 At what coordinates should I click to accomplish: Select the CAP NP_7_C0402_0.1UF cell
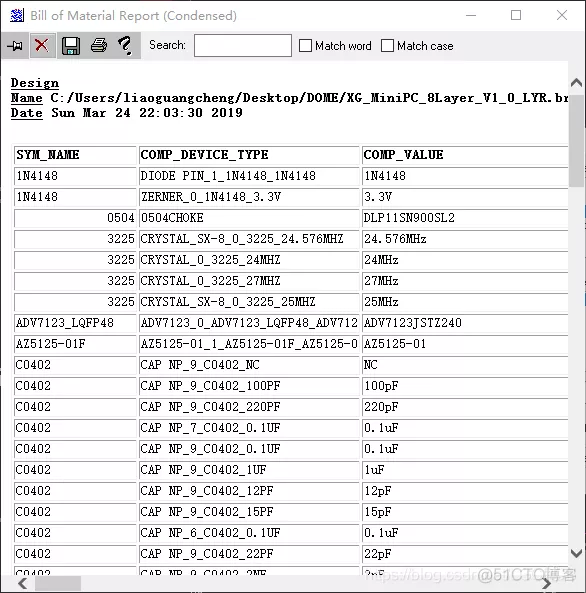point(249,428)
